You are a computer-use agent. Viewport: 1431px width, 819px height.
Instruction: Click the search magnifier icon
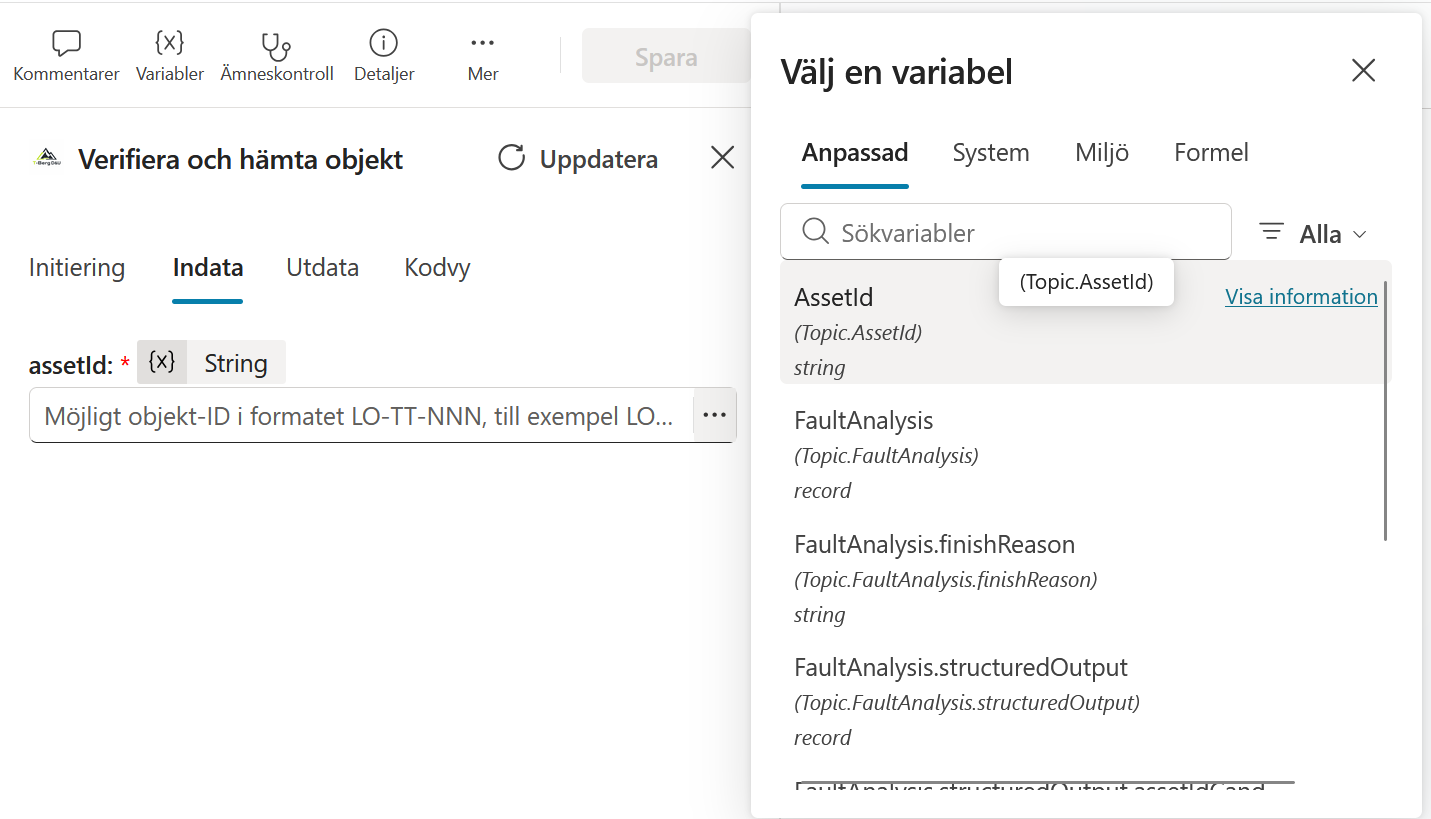(x=816, y=232)
